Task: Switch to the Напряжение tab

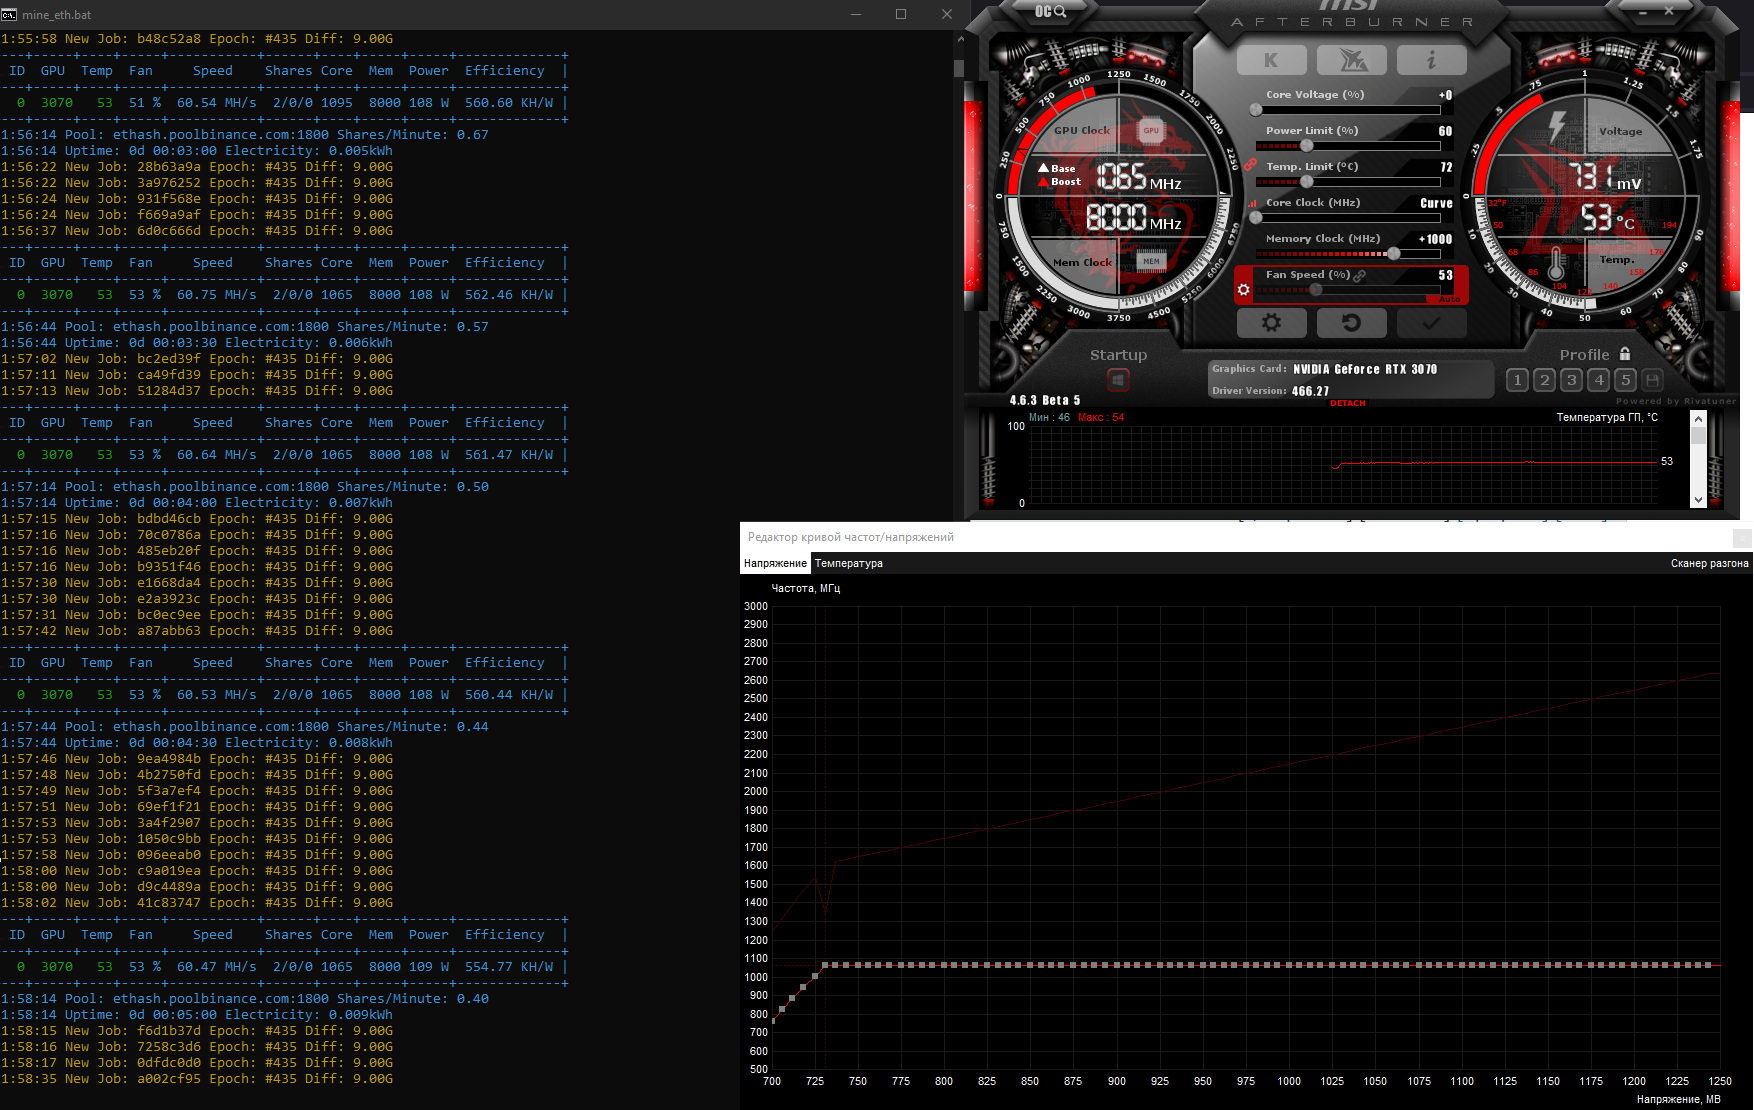Action: tap(775, 564)
